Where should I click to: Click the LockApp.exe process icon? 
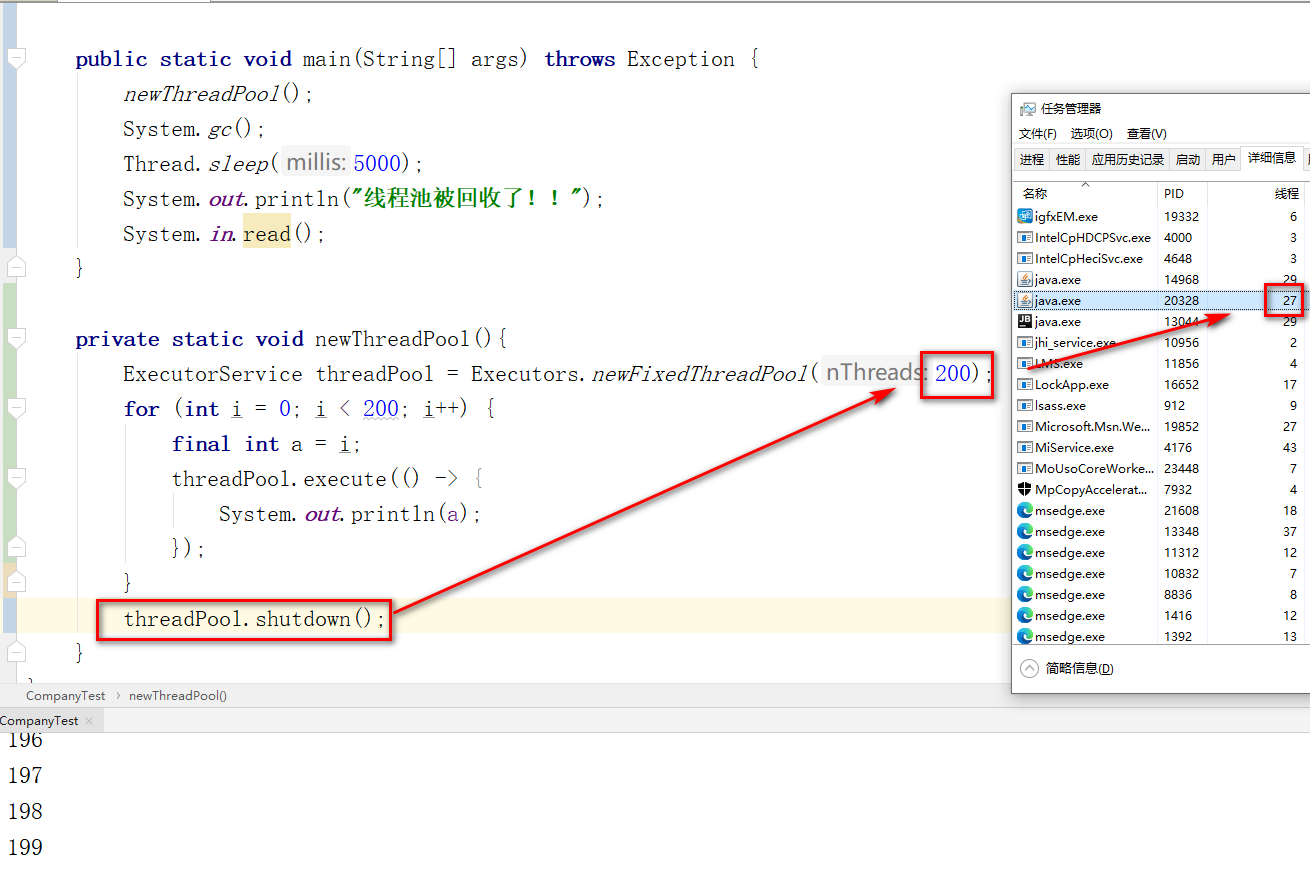1024,384
